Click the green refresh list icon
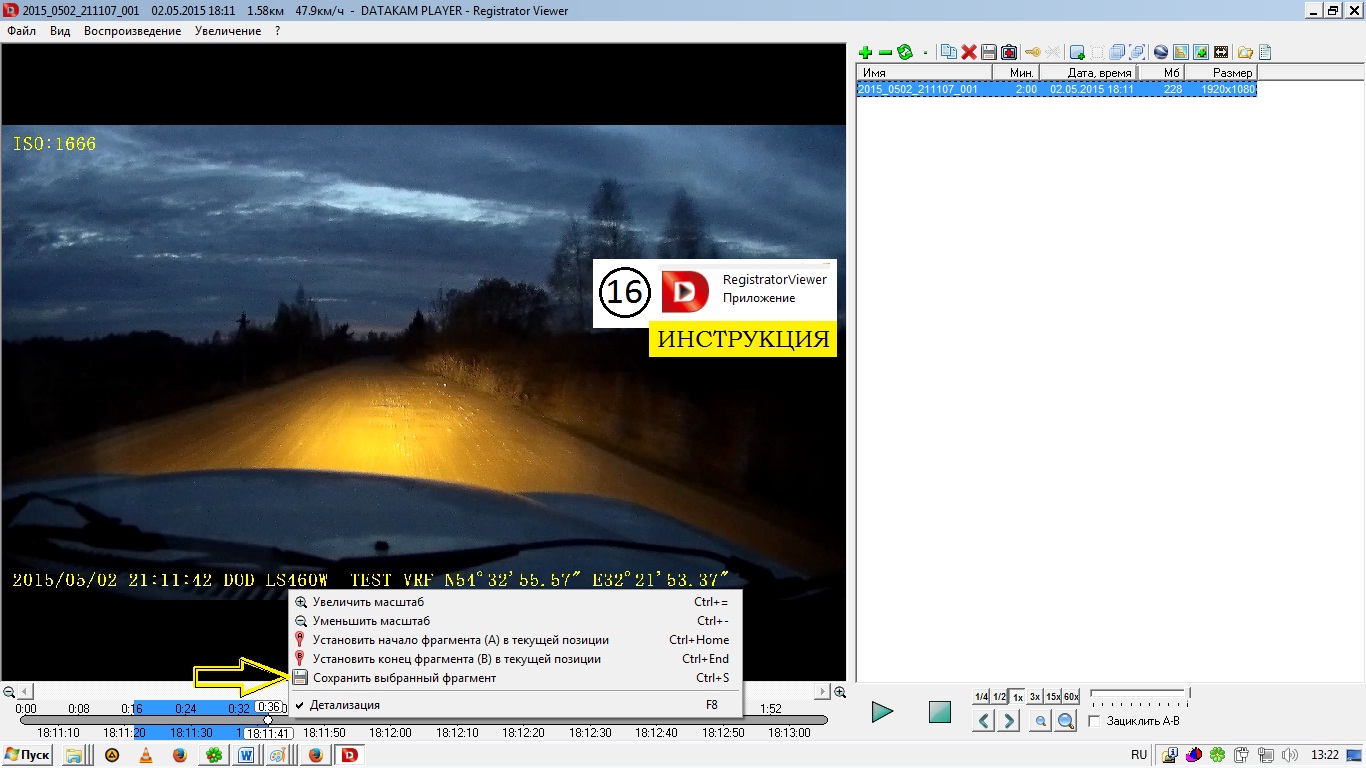This screenshot has height=768, width=1366. [905, 52]
